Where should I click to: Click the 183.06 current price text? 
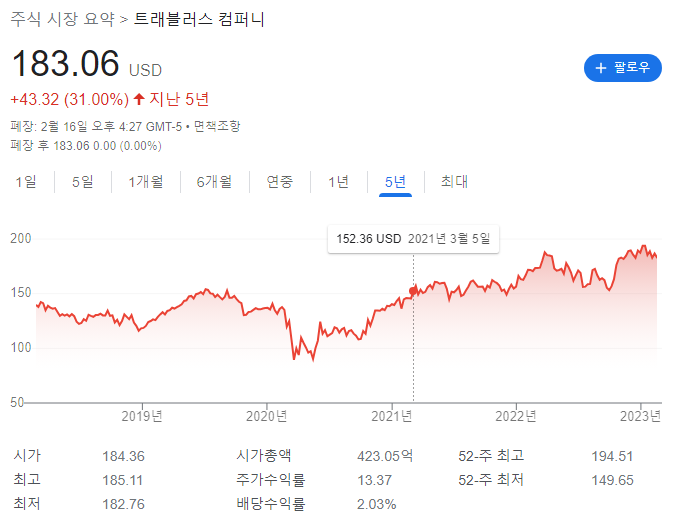[x=66, y=64]
